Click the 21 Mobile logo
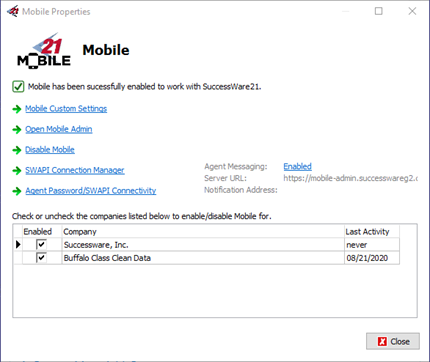Viewport: 430px width, 362px height. [44, 51]
